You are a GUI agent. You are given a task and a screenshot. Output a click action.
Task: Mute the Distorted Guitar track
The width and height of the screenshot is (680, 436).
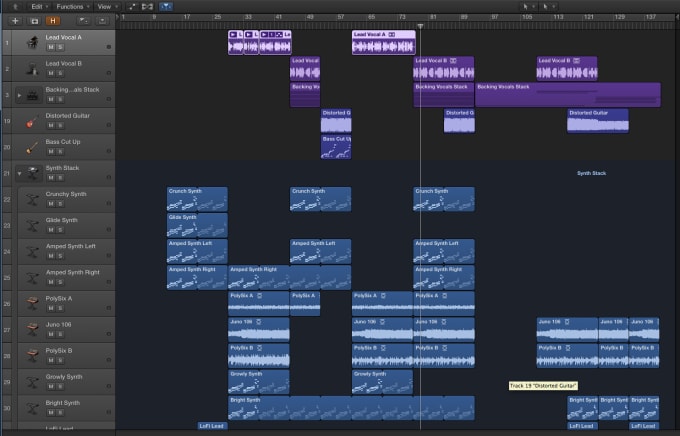pos(51,125)
